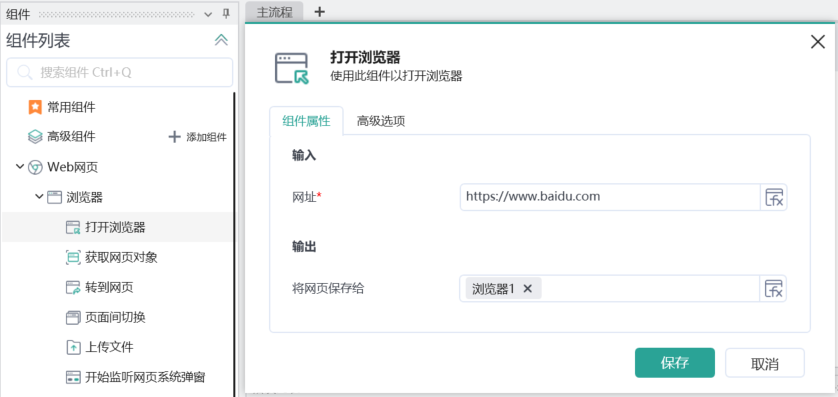Click the 将网页保存给 output field
Viewport: 838px width, 397px height.
[610, 289]
